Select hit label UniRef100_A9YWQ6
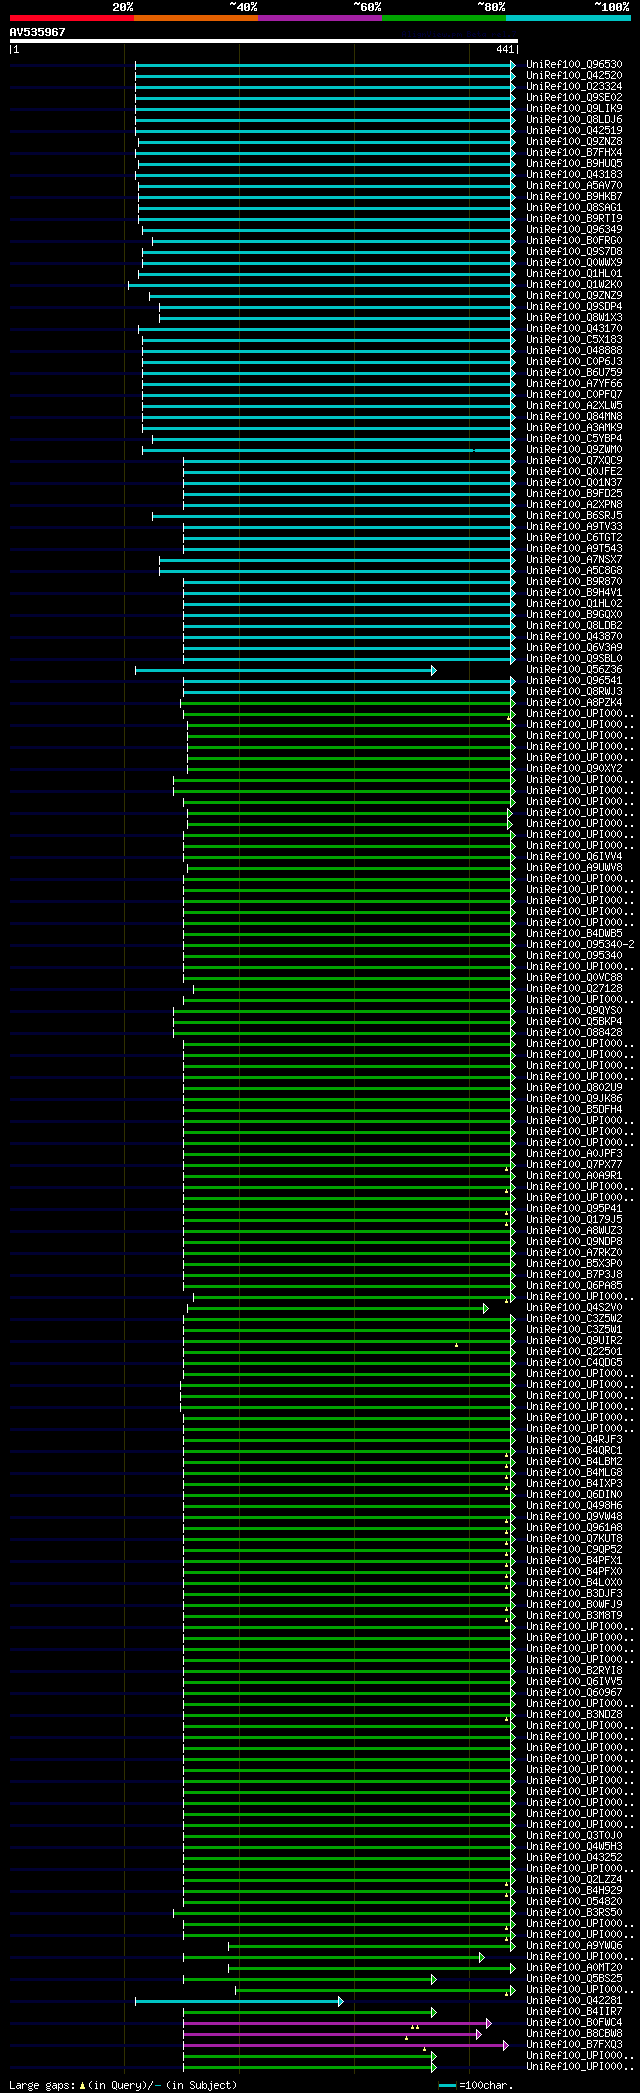Viewport: 640px width, 2093px height. coord(574,1946)
